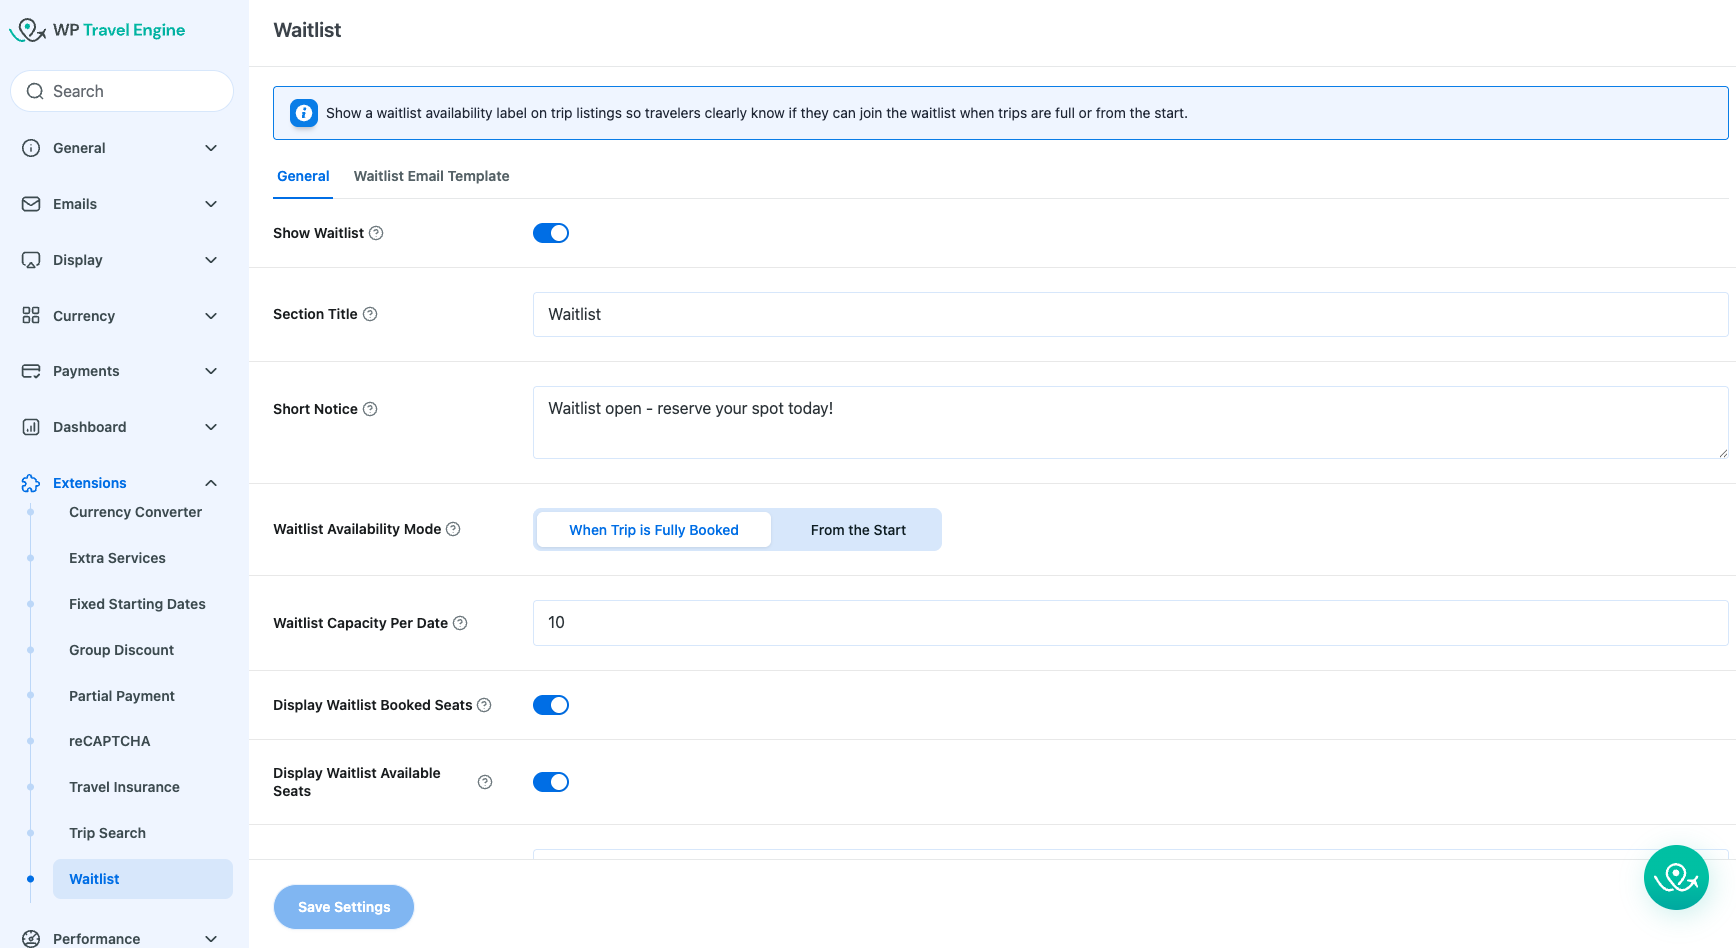
Task: Click help icon beside Display Waitlist Booked Seats
Action: pyautogui.click(x=484, y=705)
